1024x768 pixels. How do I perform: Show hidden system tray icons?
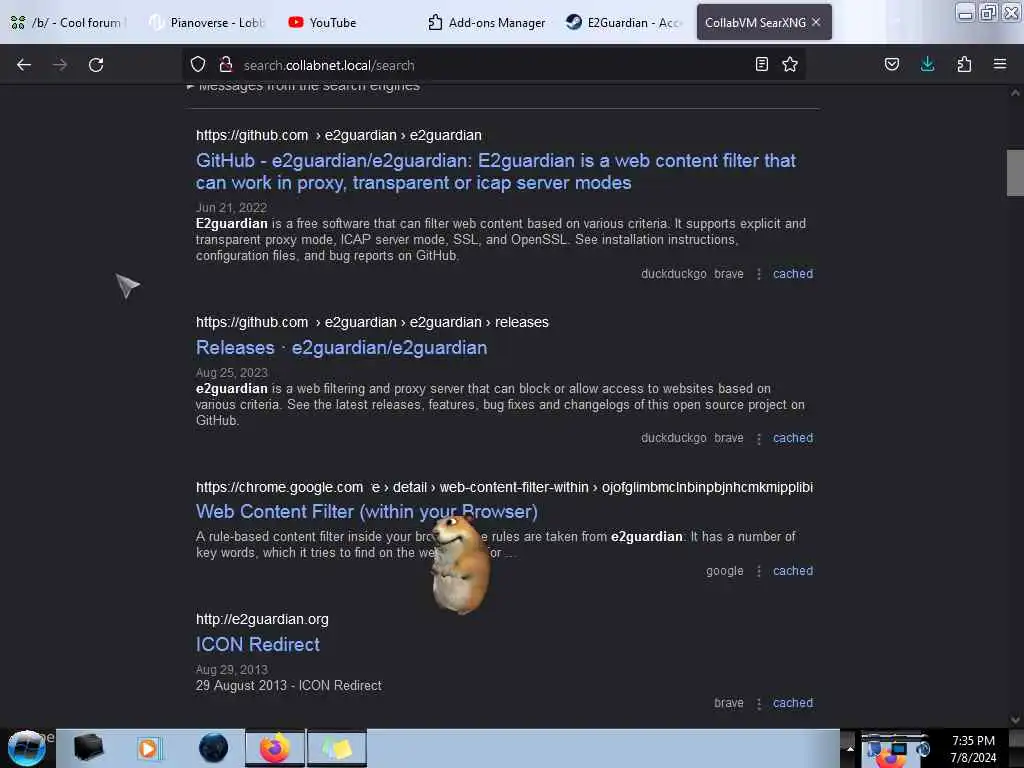point(850,748)
